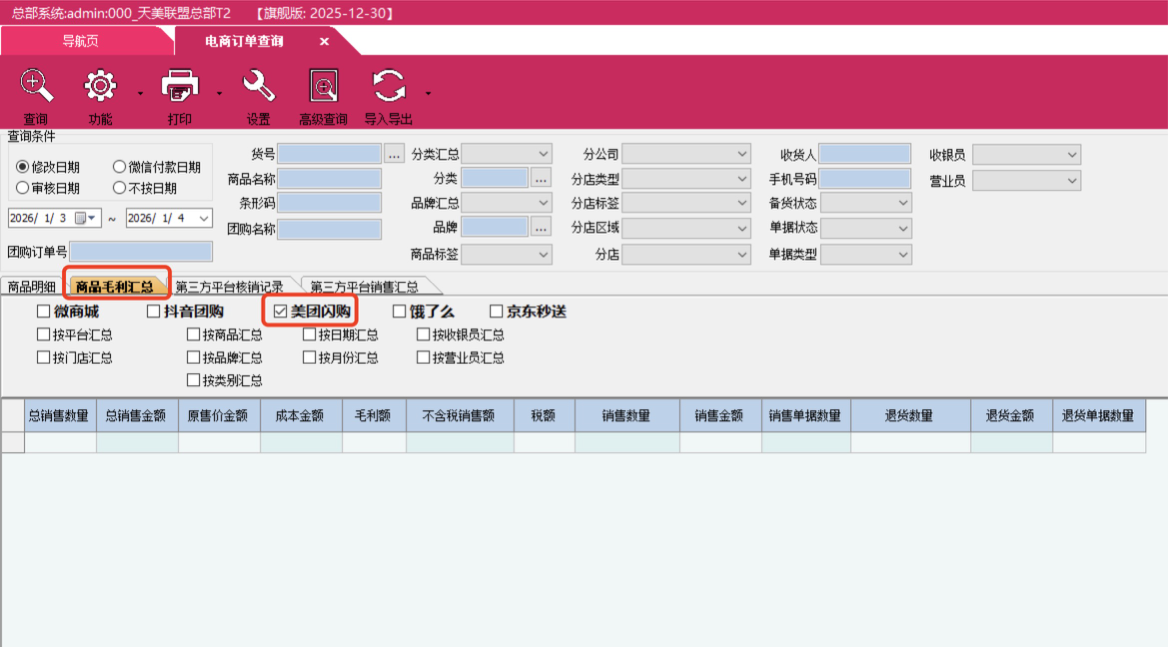Viewport: 1168px width, 647px height.
Task: Click the 毛利额 column header
Action: click(x=373, y=416)
